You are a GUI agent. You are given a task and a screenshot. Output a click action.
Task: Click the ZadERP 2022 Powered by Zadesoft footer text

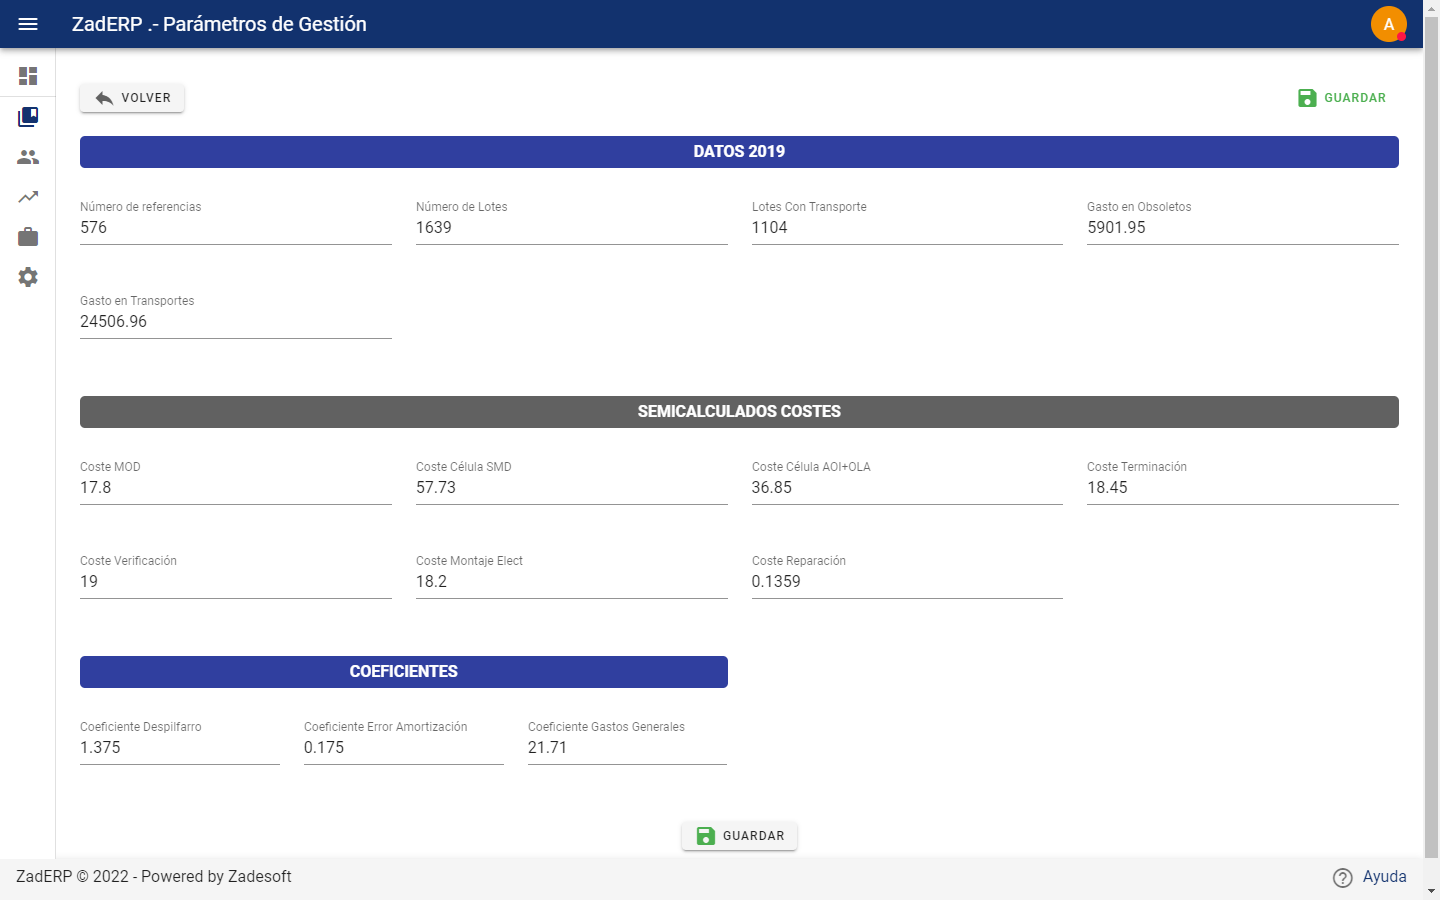pos(154,877)
